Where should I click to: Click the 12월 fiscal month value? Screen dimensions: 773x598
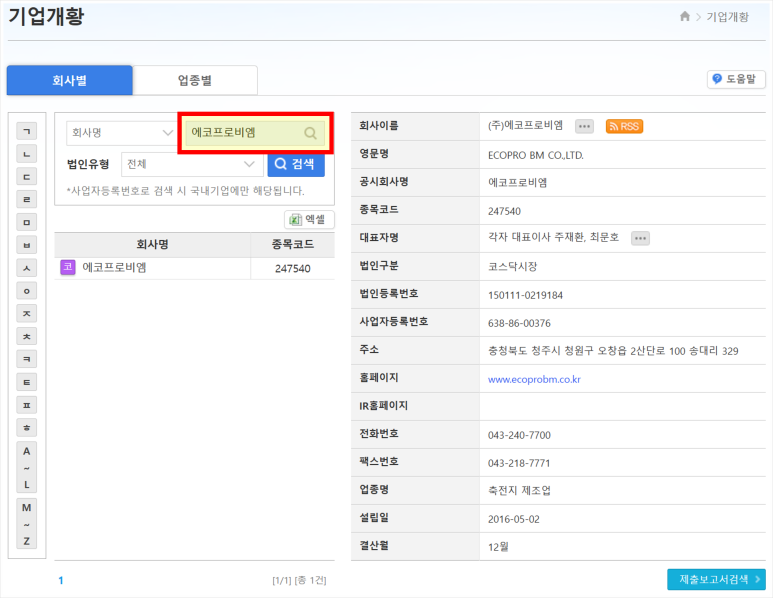click(498, 547)
